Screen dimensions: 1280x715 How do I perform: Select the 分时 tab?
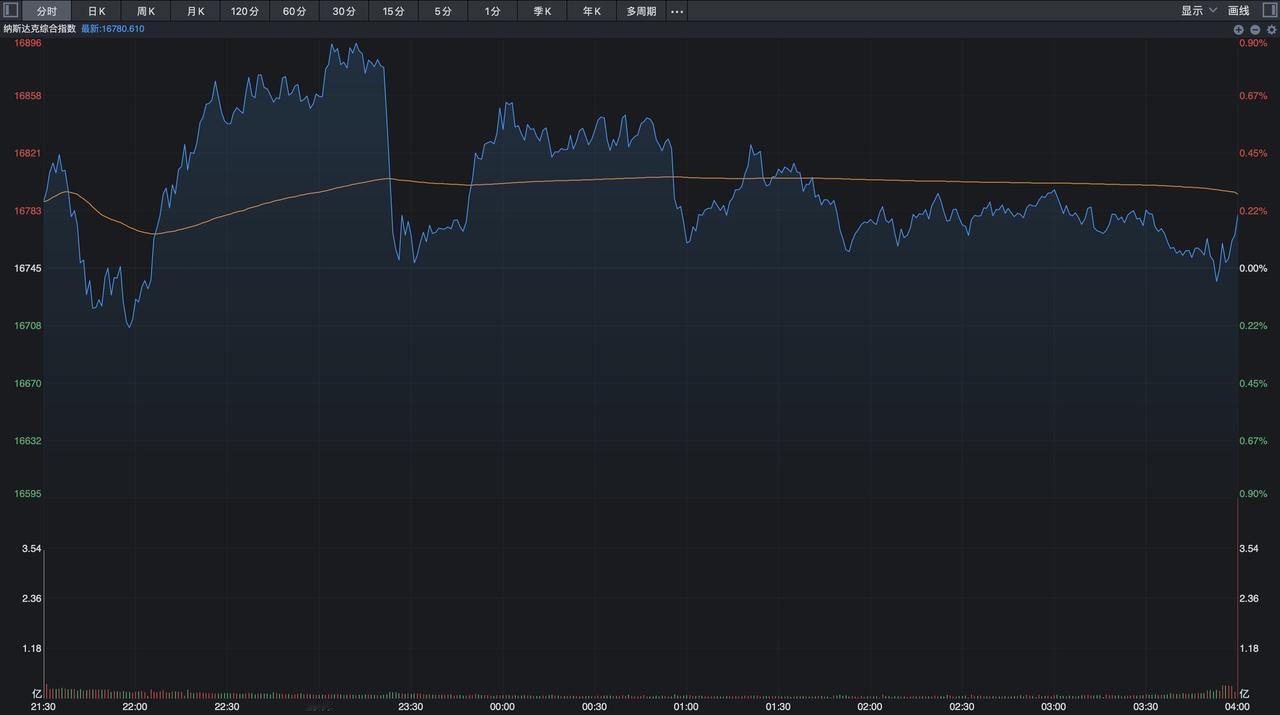pos(47,11)
